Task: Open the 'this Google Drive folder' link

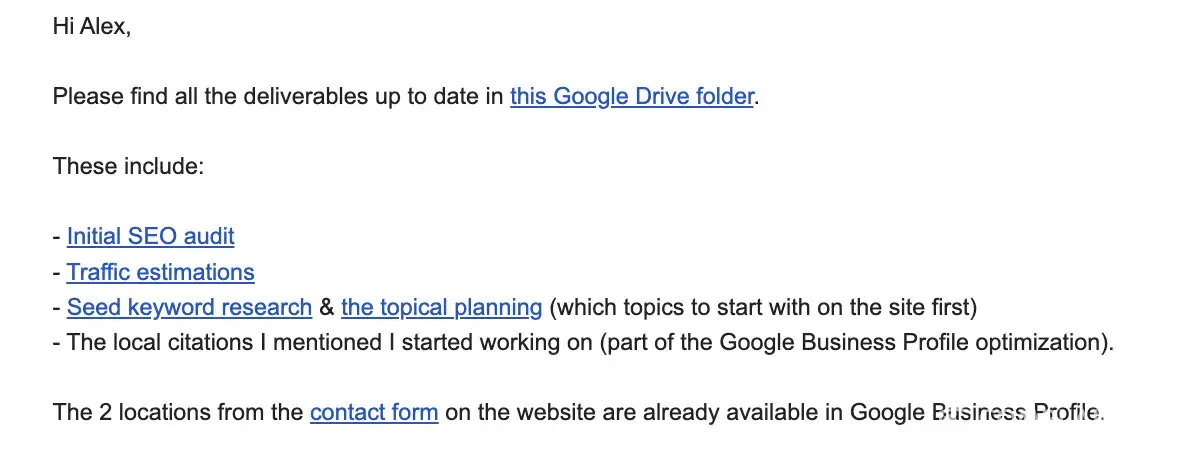Action: click(x=631, y=97)
